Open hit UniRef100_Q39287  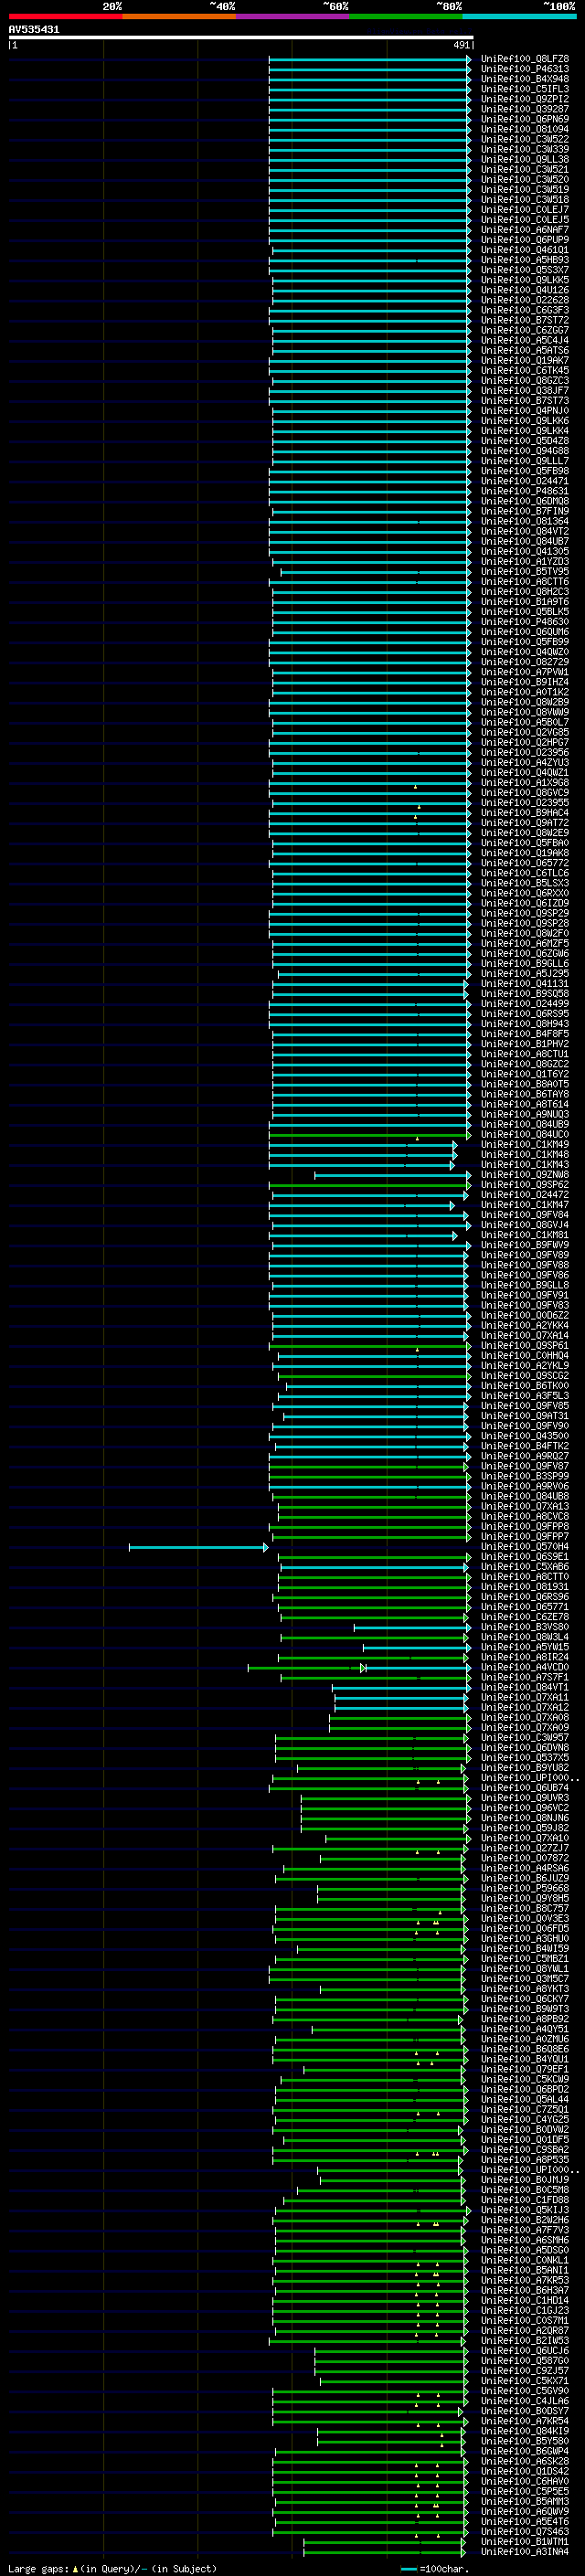pyautogui.click(x=525, y=109)
